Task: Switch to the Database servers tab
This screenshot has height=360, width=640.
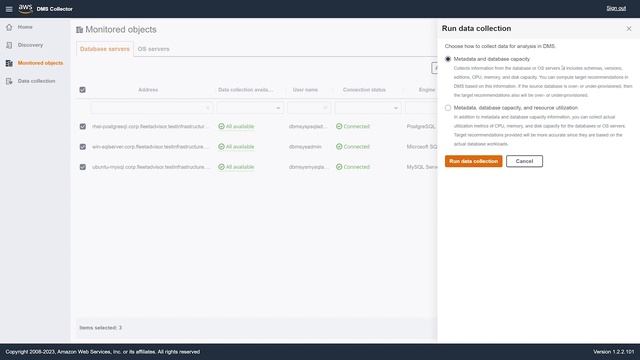Action: [104, 49]
